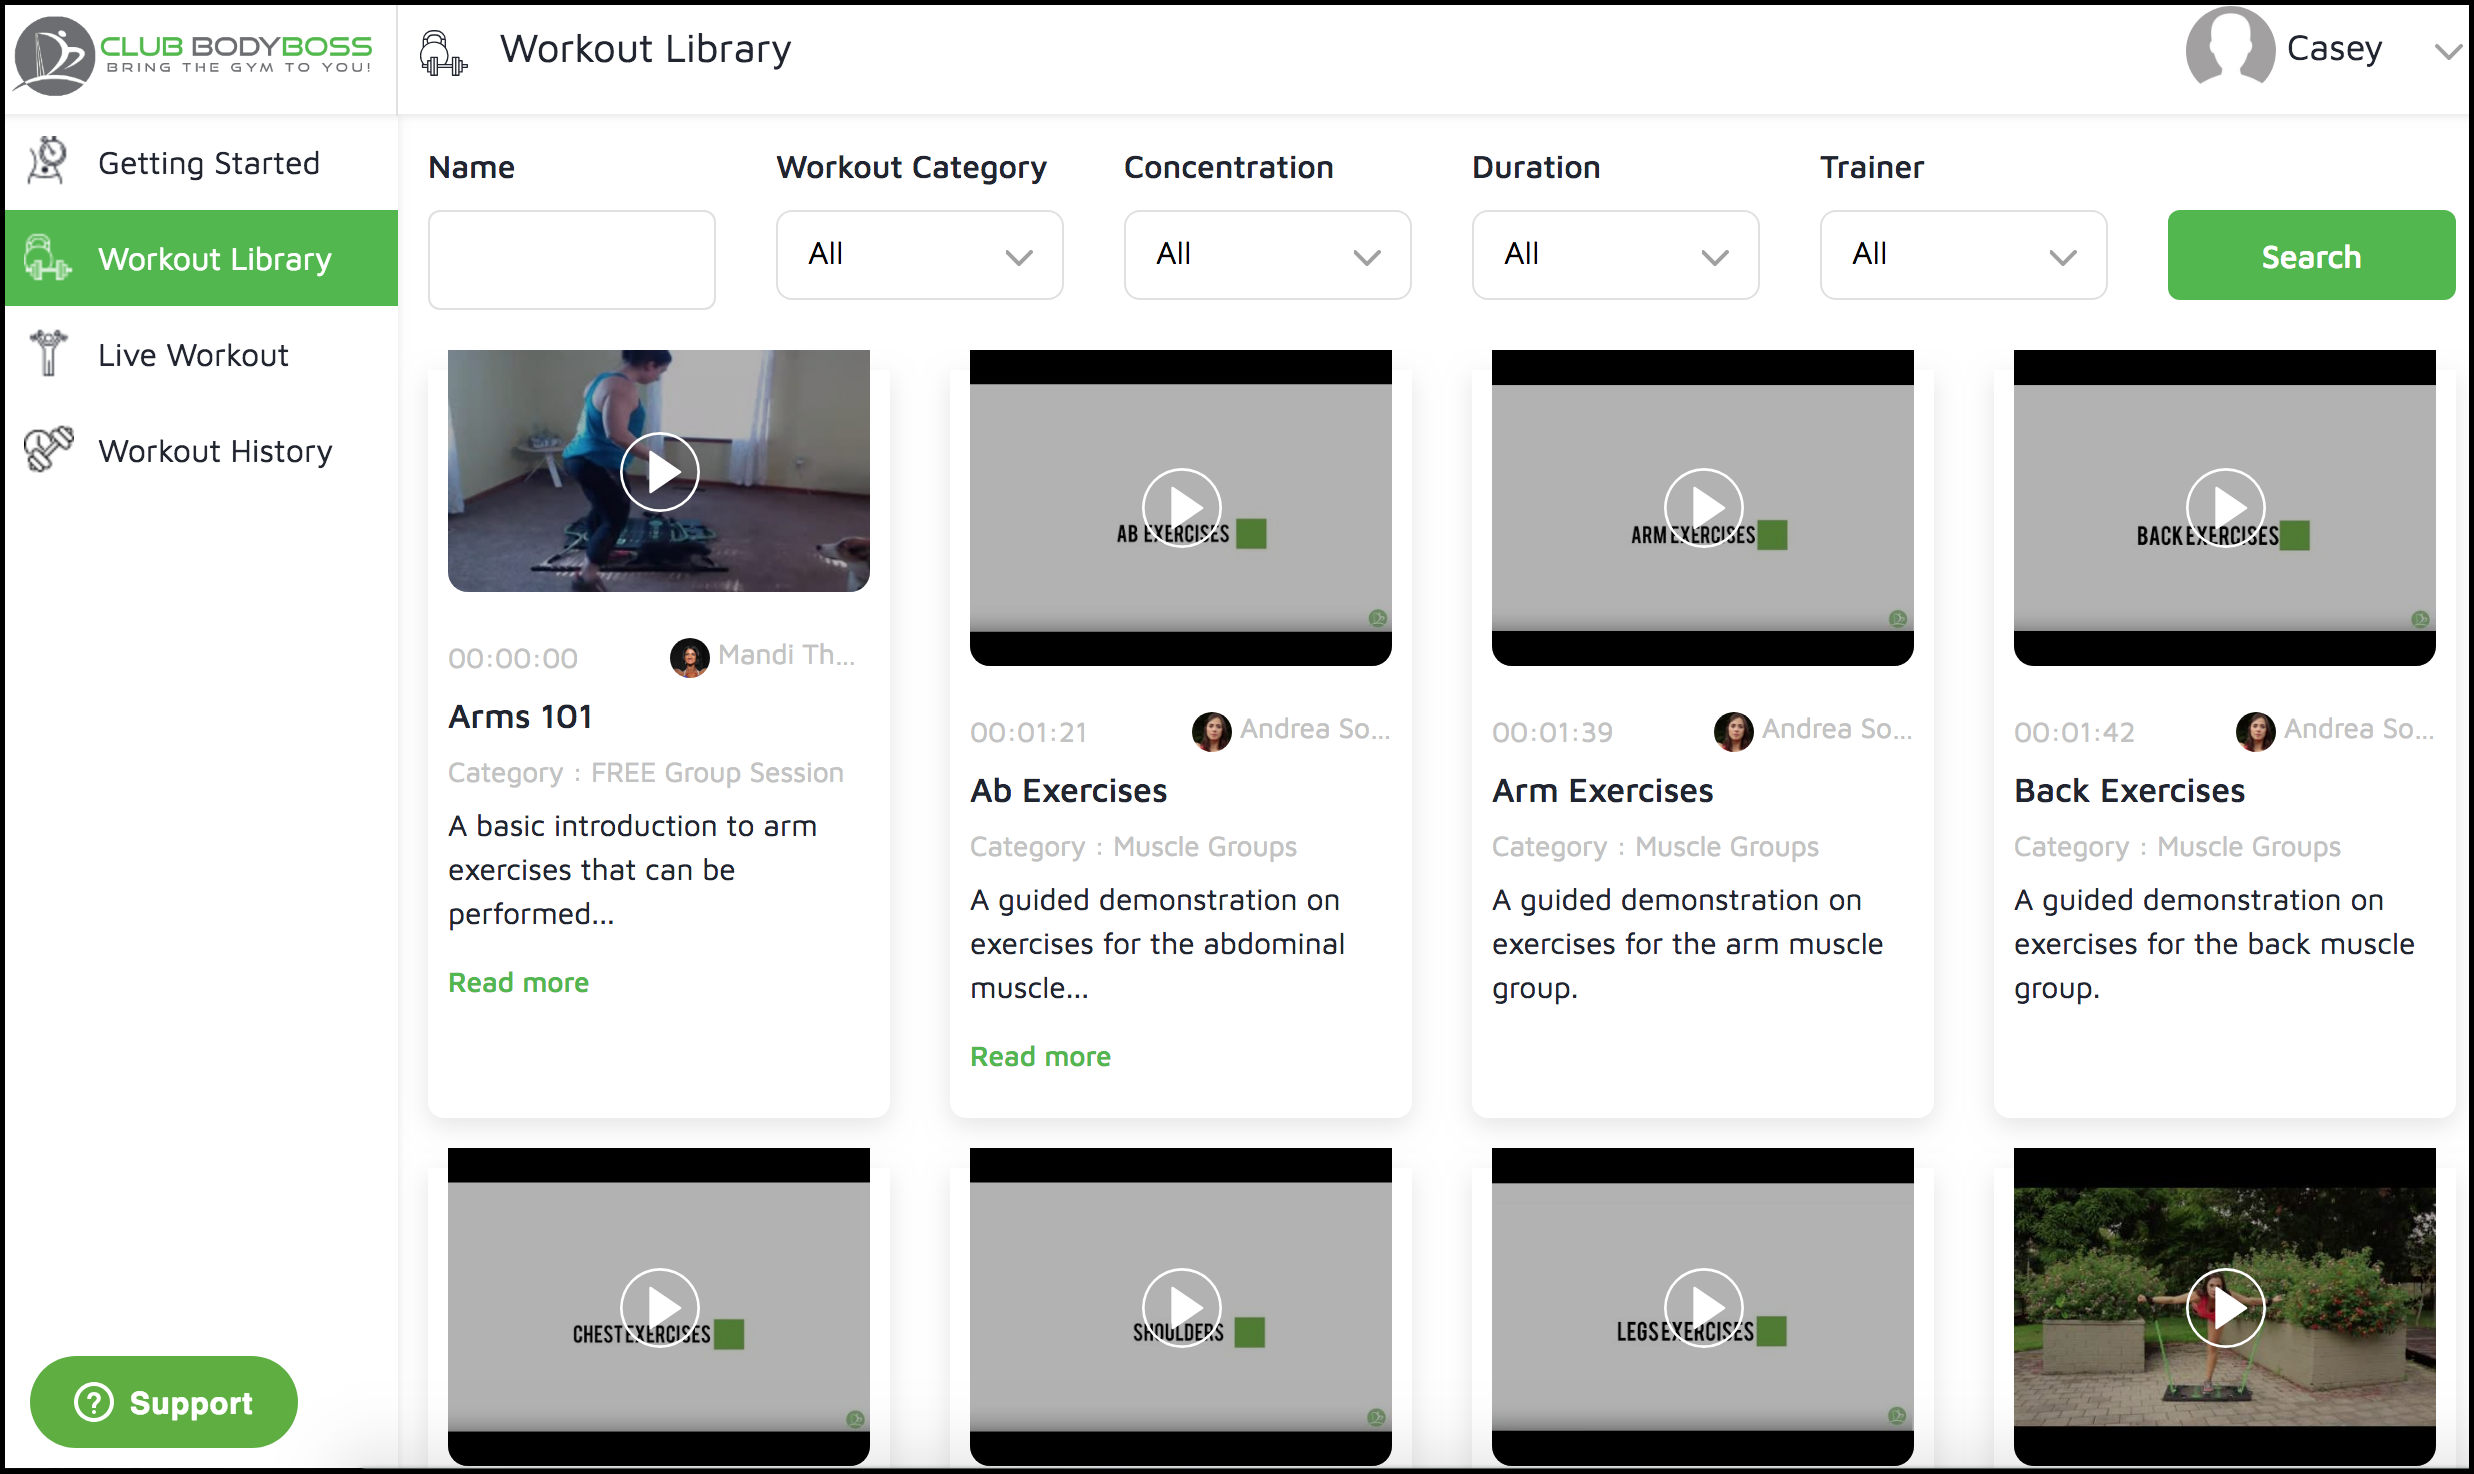This screenshot has width=2474, height=1474.
Task: Click the Mandi Th... trainer name
Action: [786, 655]
